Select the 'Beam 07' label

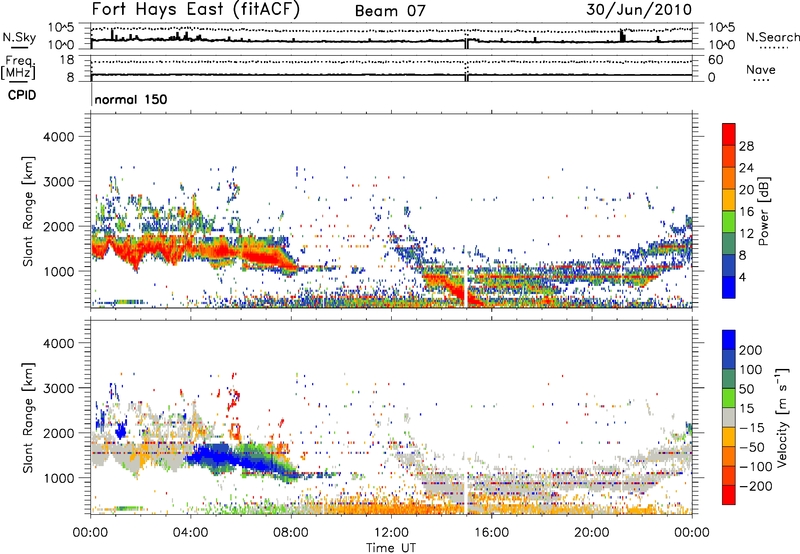(390, 11)
